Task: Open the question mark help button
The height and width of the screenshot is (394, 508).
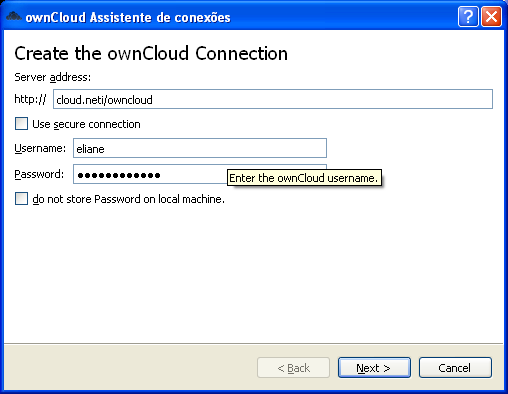Action: click(x=468, y=16)
